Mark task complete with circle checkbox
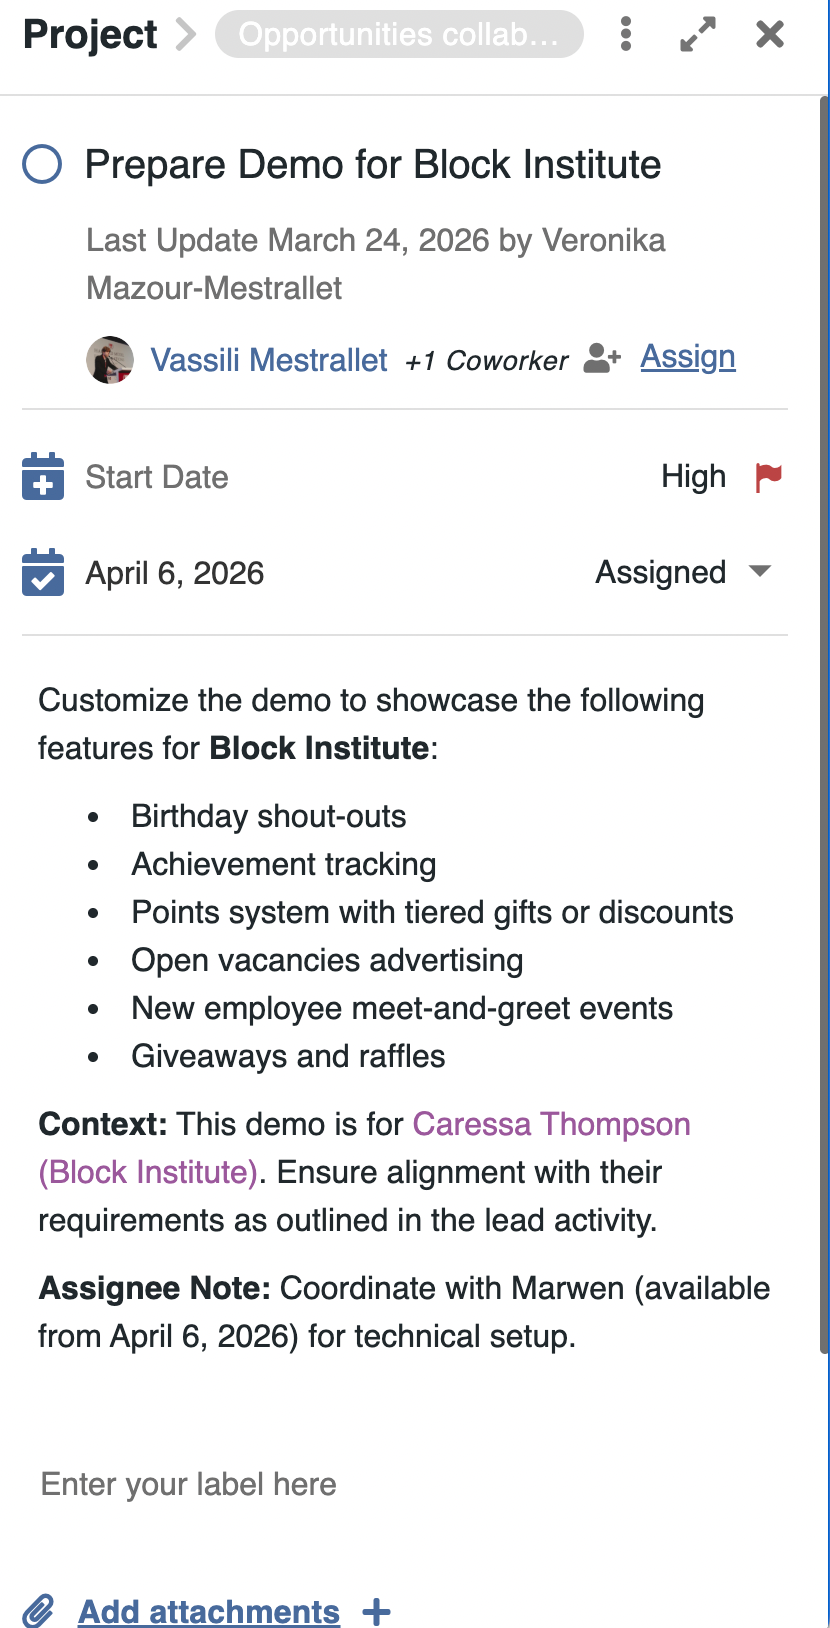Screen dimensions: 830x1628 point(42,164)
